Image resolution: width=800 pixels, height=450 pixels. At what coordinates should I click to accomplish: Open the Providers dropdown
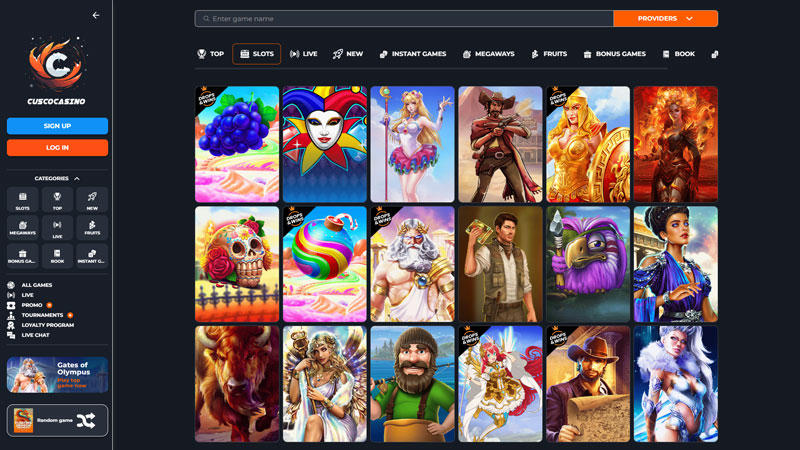tap(665, 18)
